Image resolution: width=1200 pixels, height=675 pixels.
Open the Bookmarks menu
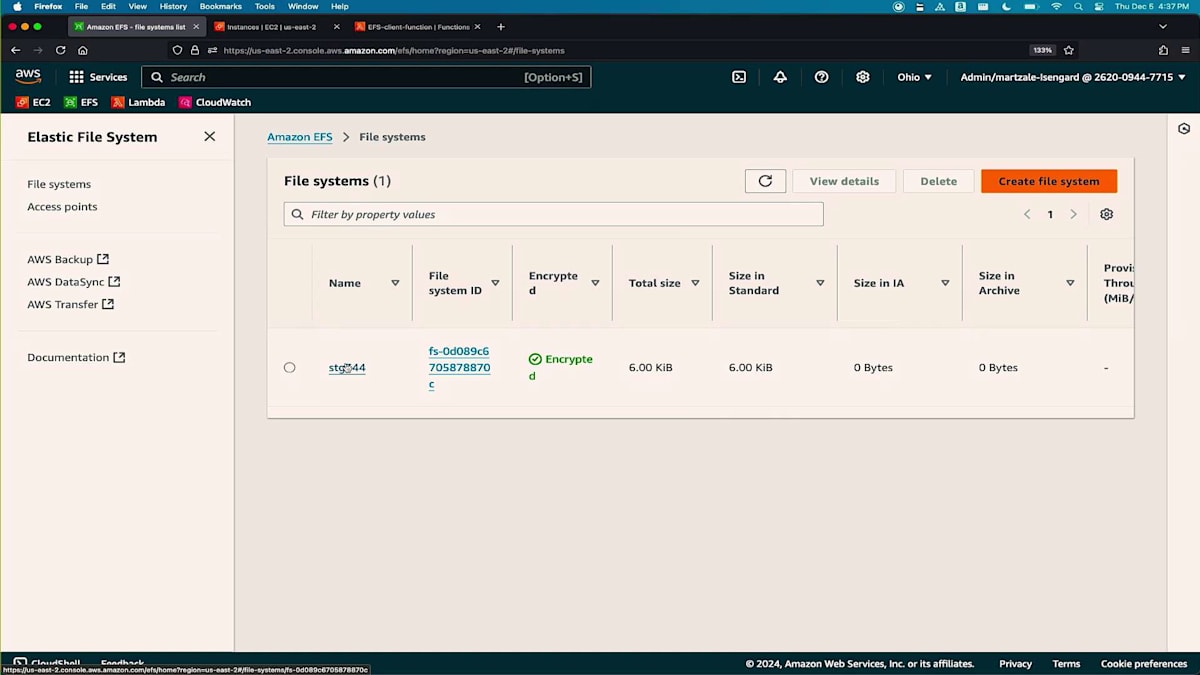pyautogui.click(x=220, y=6)
